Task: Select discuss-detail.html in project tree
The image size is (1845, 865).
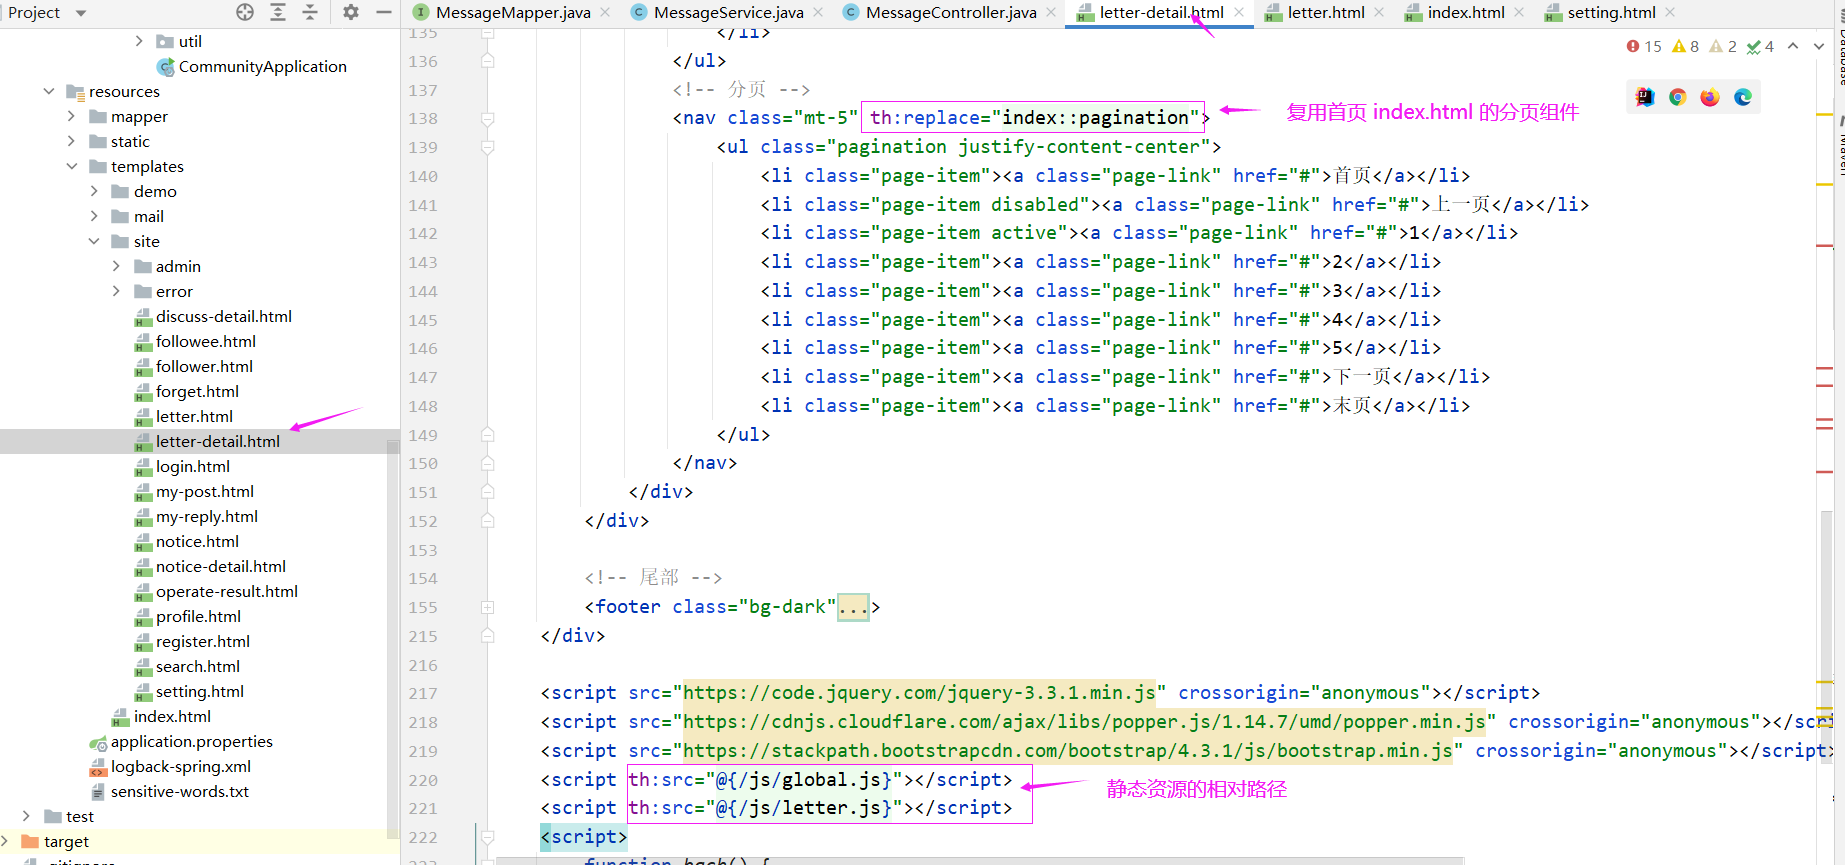Action: click(x=213, y=316)
